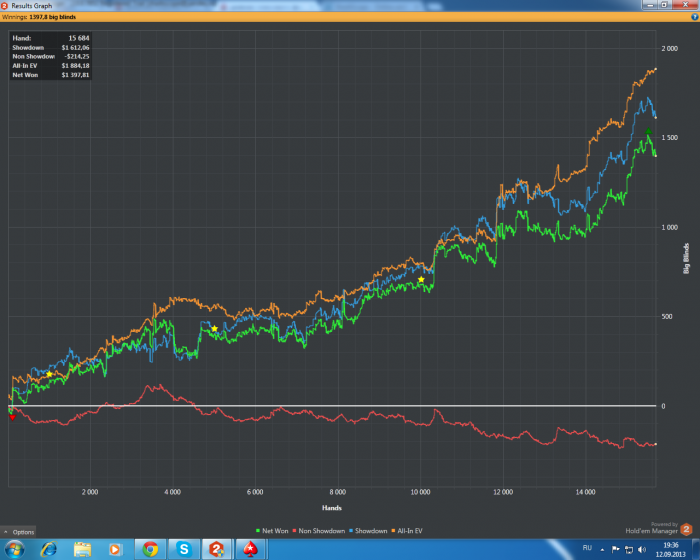Toggle the Showdown legend entry
The image size is (700, 560).
pyautogui.click(x=368, y=531)
